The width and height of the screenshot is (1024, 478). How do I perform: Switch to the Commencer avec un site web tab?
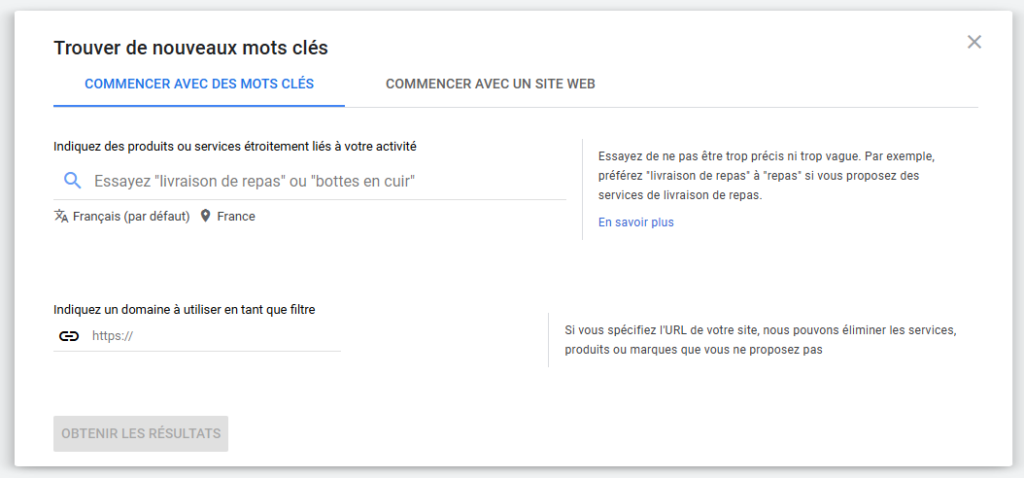coord(490,84)
